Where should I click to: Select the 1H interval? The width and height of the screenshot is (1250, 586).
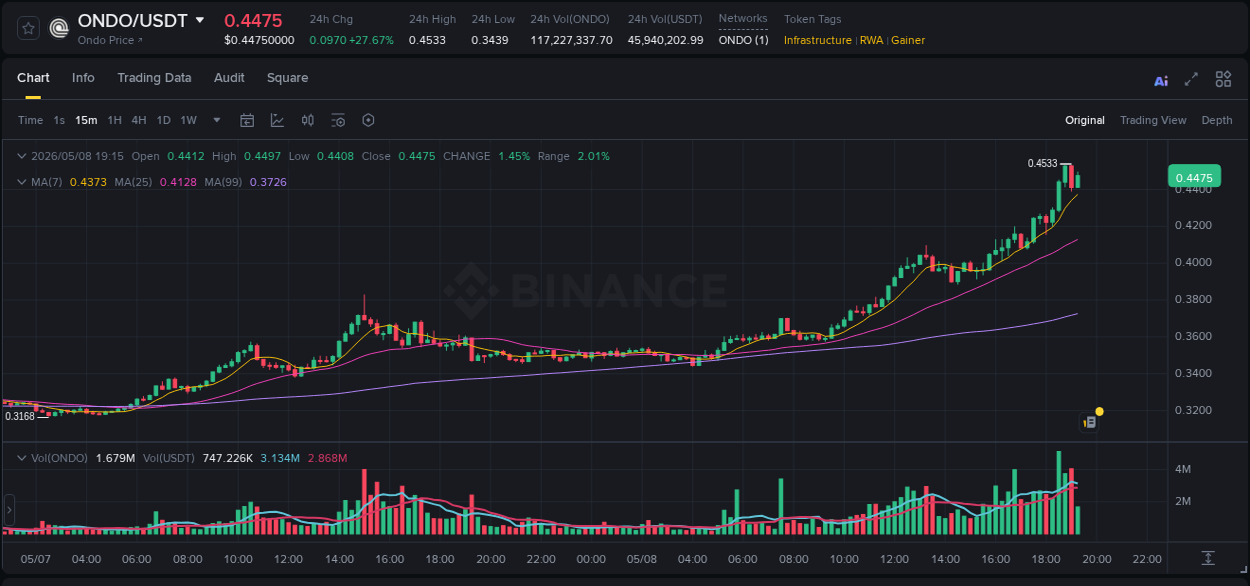coord(114,120)
